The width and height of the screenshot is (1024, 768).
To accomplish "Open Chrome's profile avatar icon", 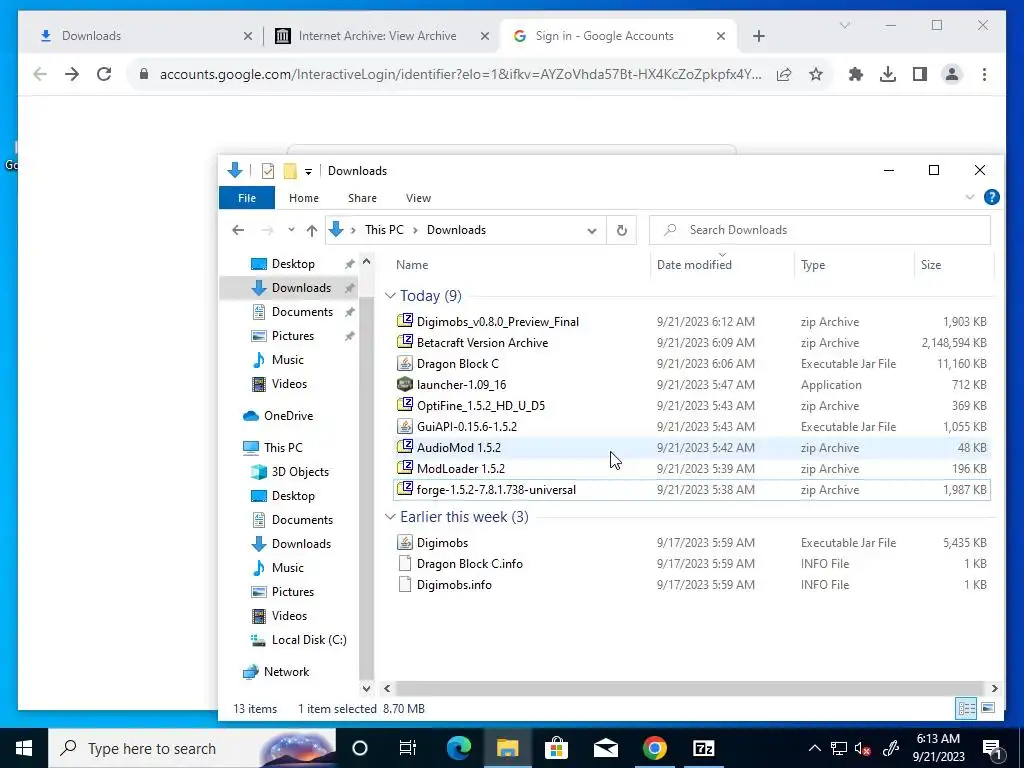I will coord(952,74).
